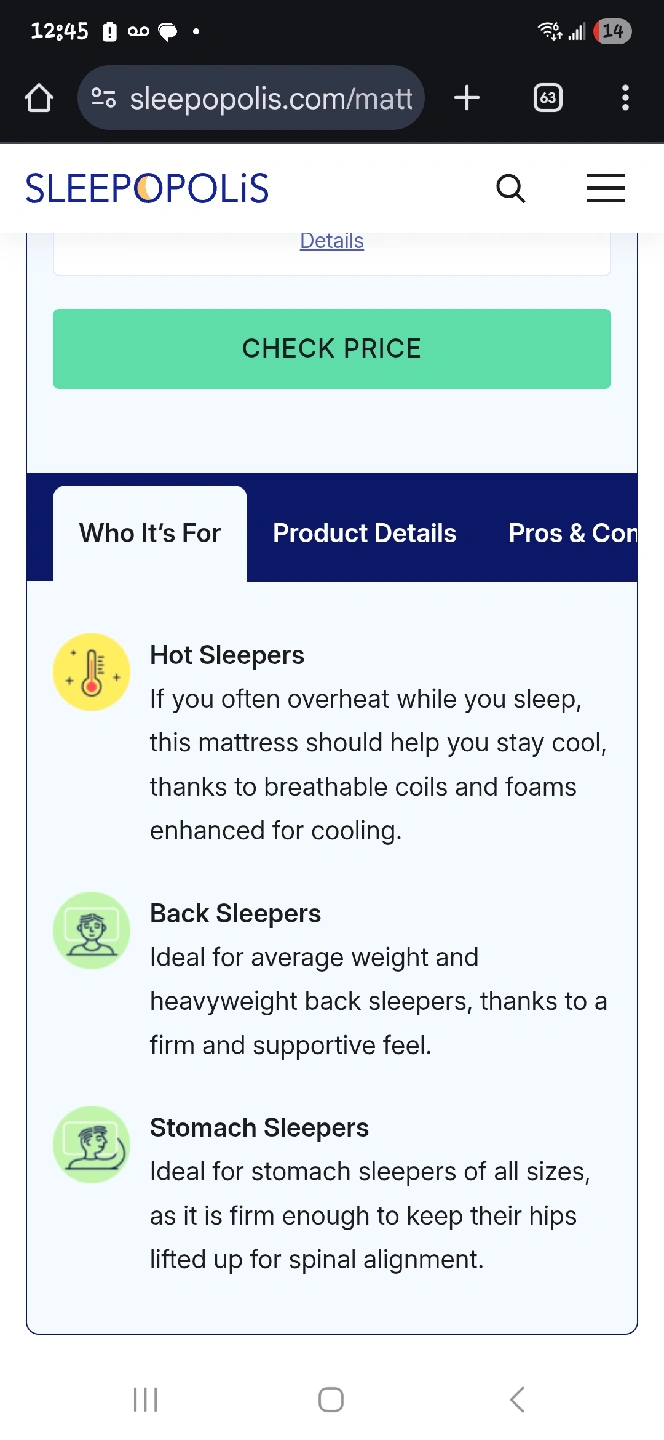Open the tab switcher showing 63 tabs
The height and width of the screenshot is (1440, 664).
pyautogui.click(x=547, y=98)
